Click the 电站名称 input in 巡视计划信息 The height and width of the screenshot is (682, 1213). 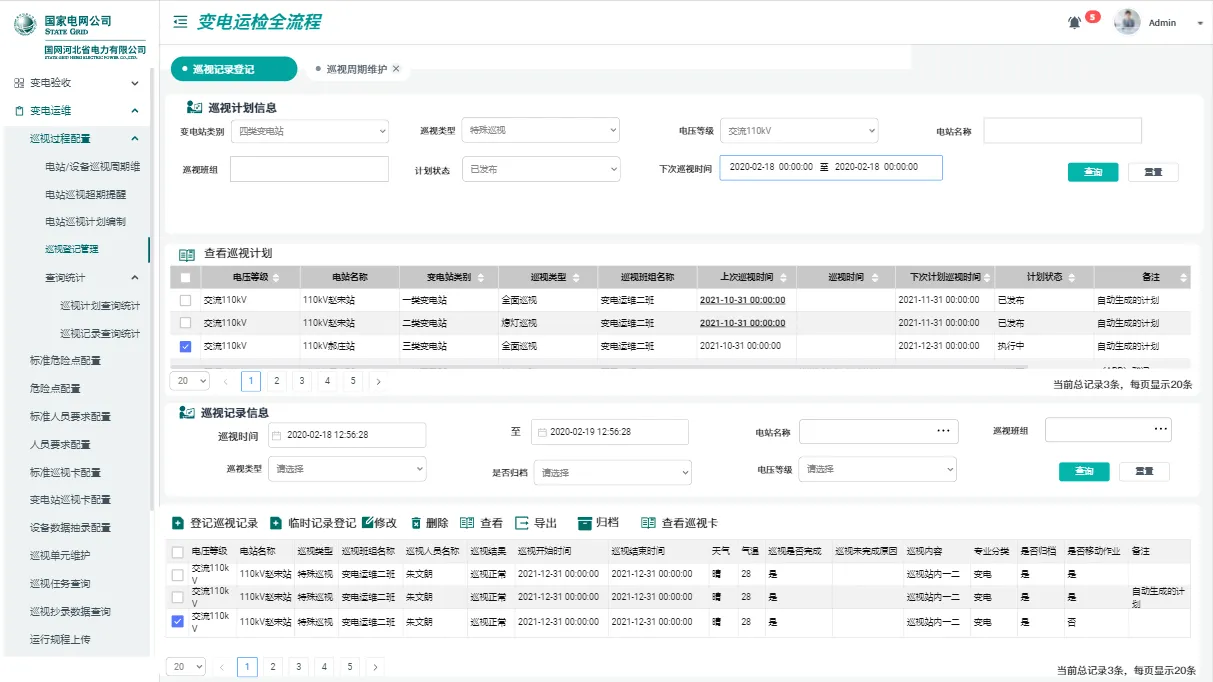(x=1062, y=131)
